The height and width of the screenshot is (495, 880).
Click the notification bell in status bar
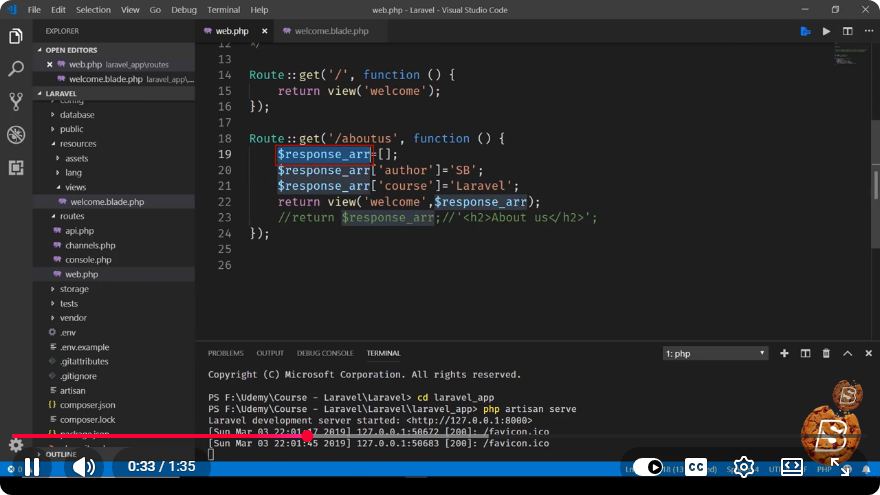pos(867,469)
